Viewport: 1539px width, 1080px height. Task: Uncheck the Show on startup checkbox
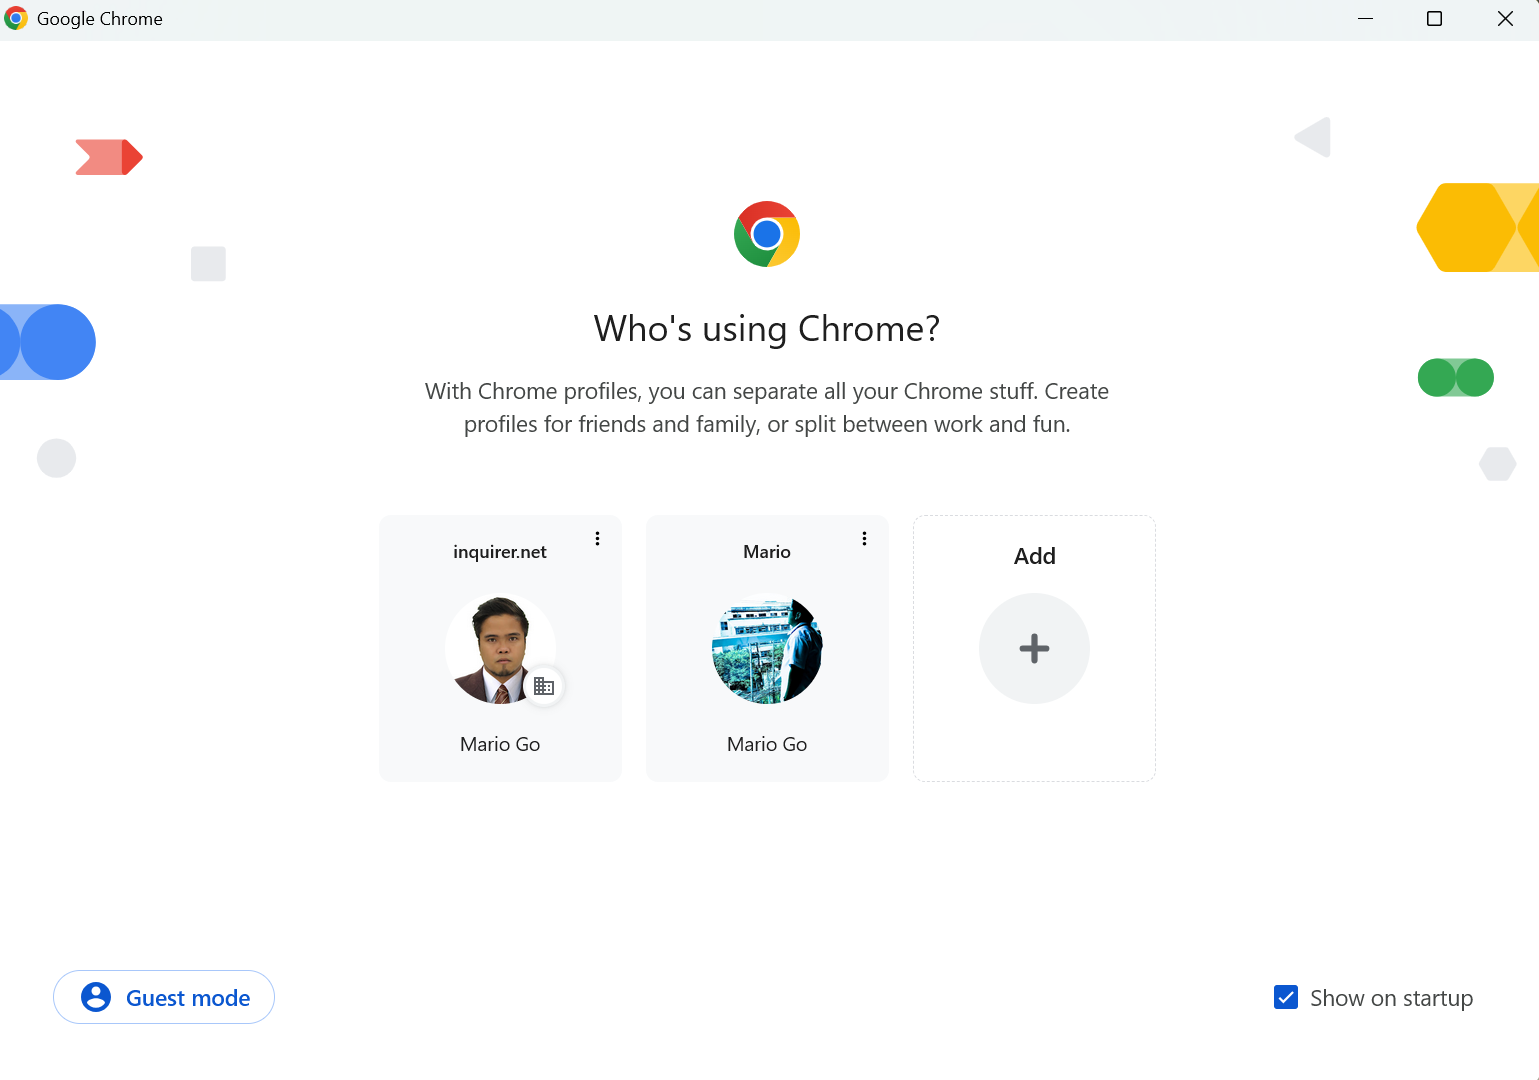1286,997
